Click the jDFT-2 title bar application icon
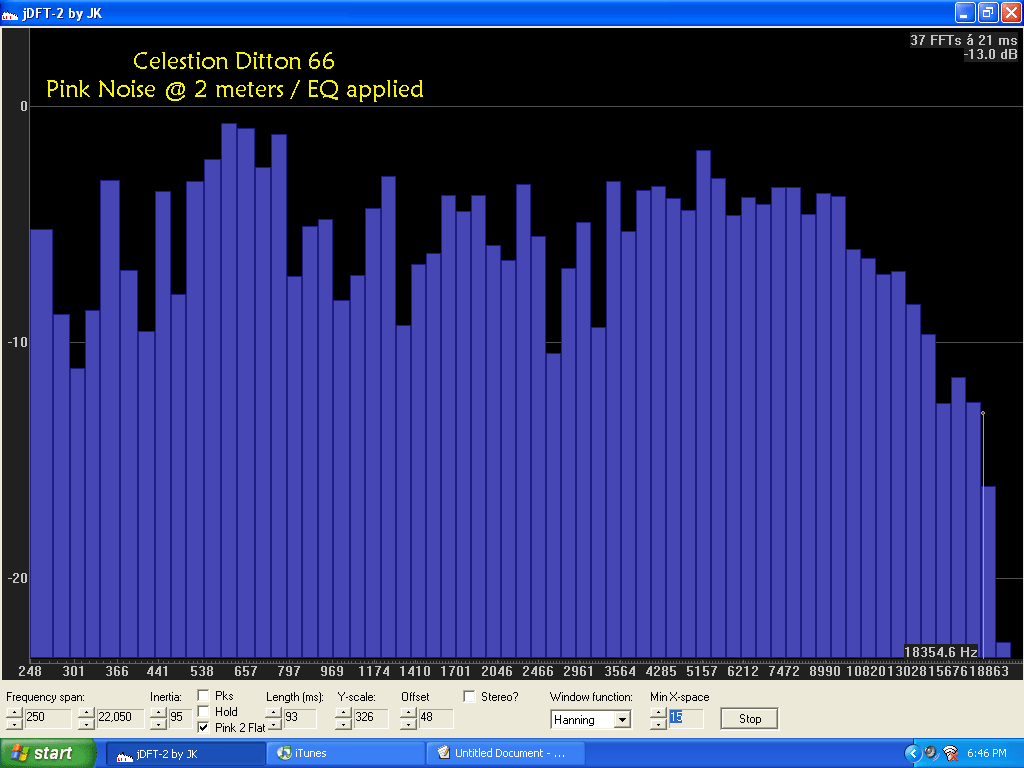The image size is (1024, 768). (10, 13)
